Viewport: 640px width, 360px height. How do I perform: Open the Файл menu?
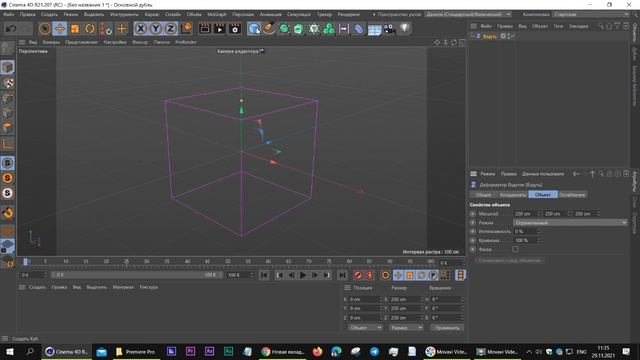point(8,14)
